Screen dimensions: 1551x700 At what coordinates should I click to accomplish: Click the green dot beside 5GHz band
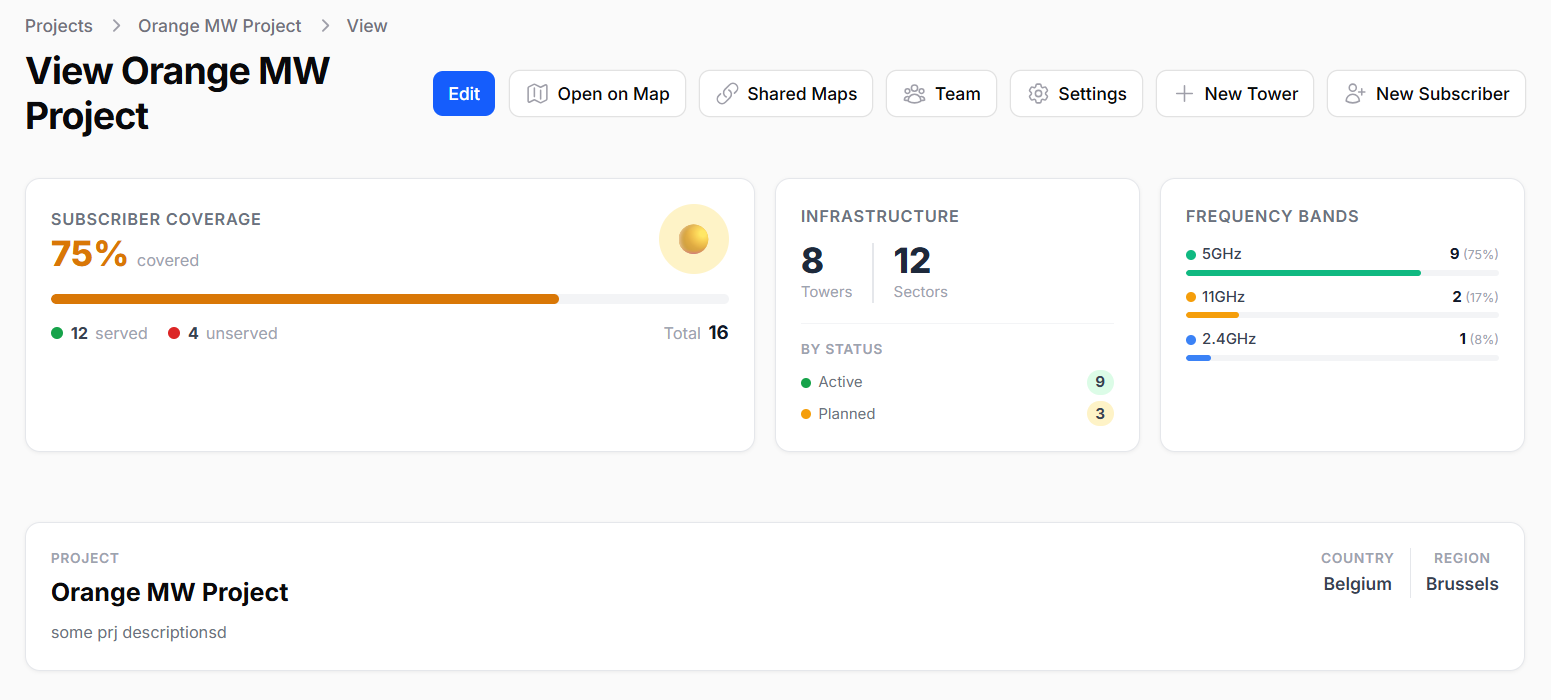tap(1191, 255)
